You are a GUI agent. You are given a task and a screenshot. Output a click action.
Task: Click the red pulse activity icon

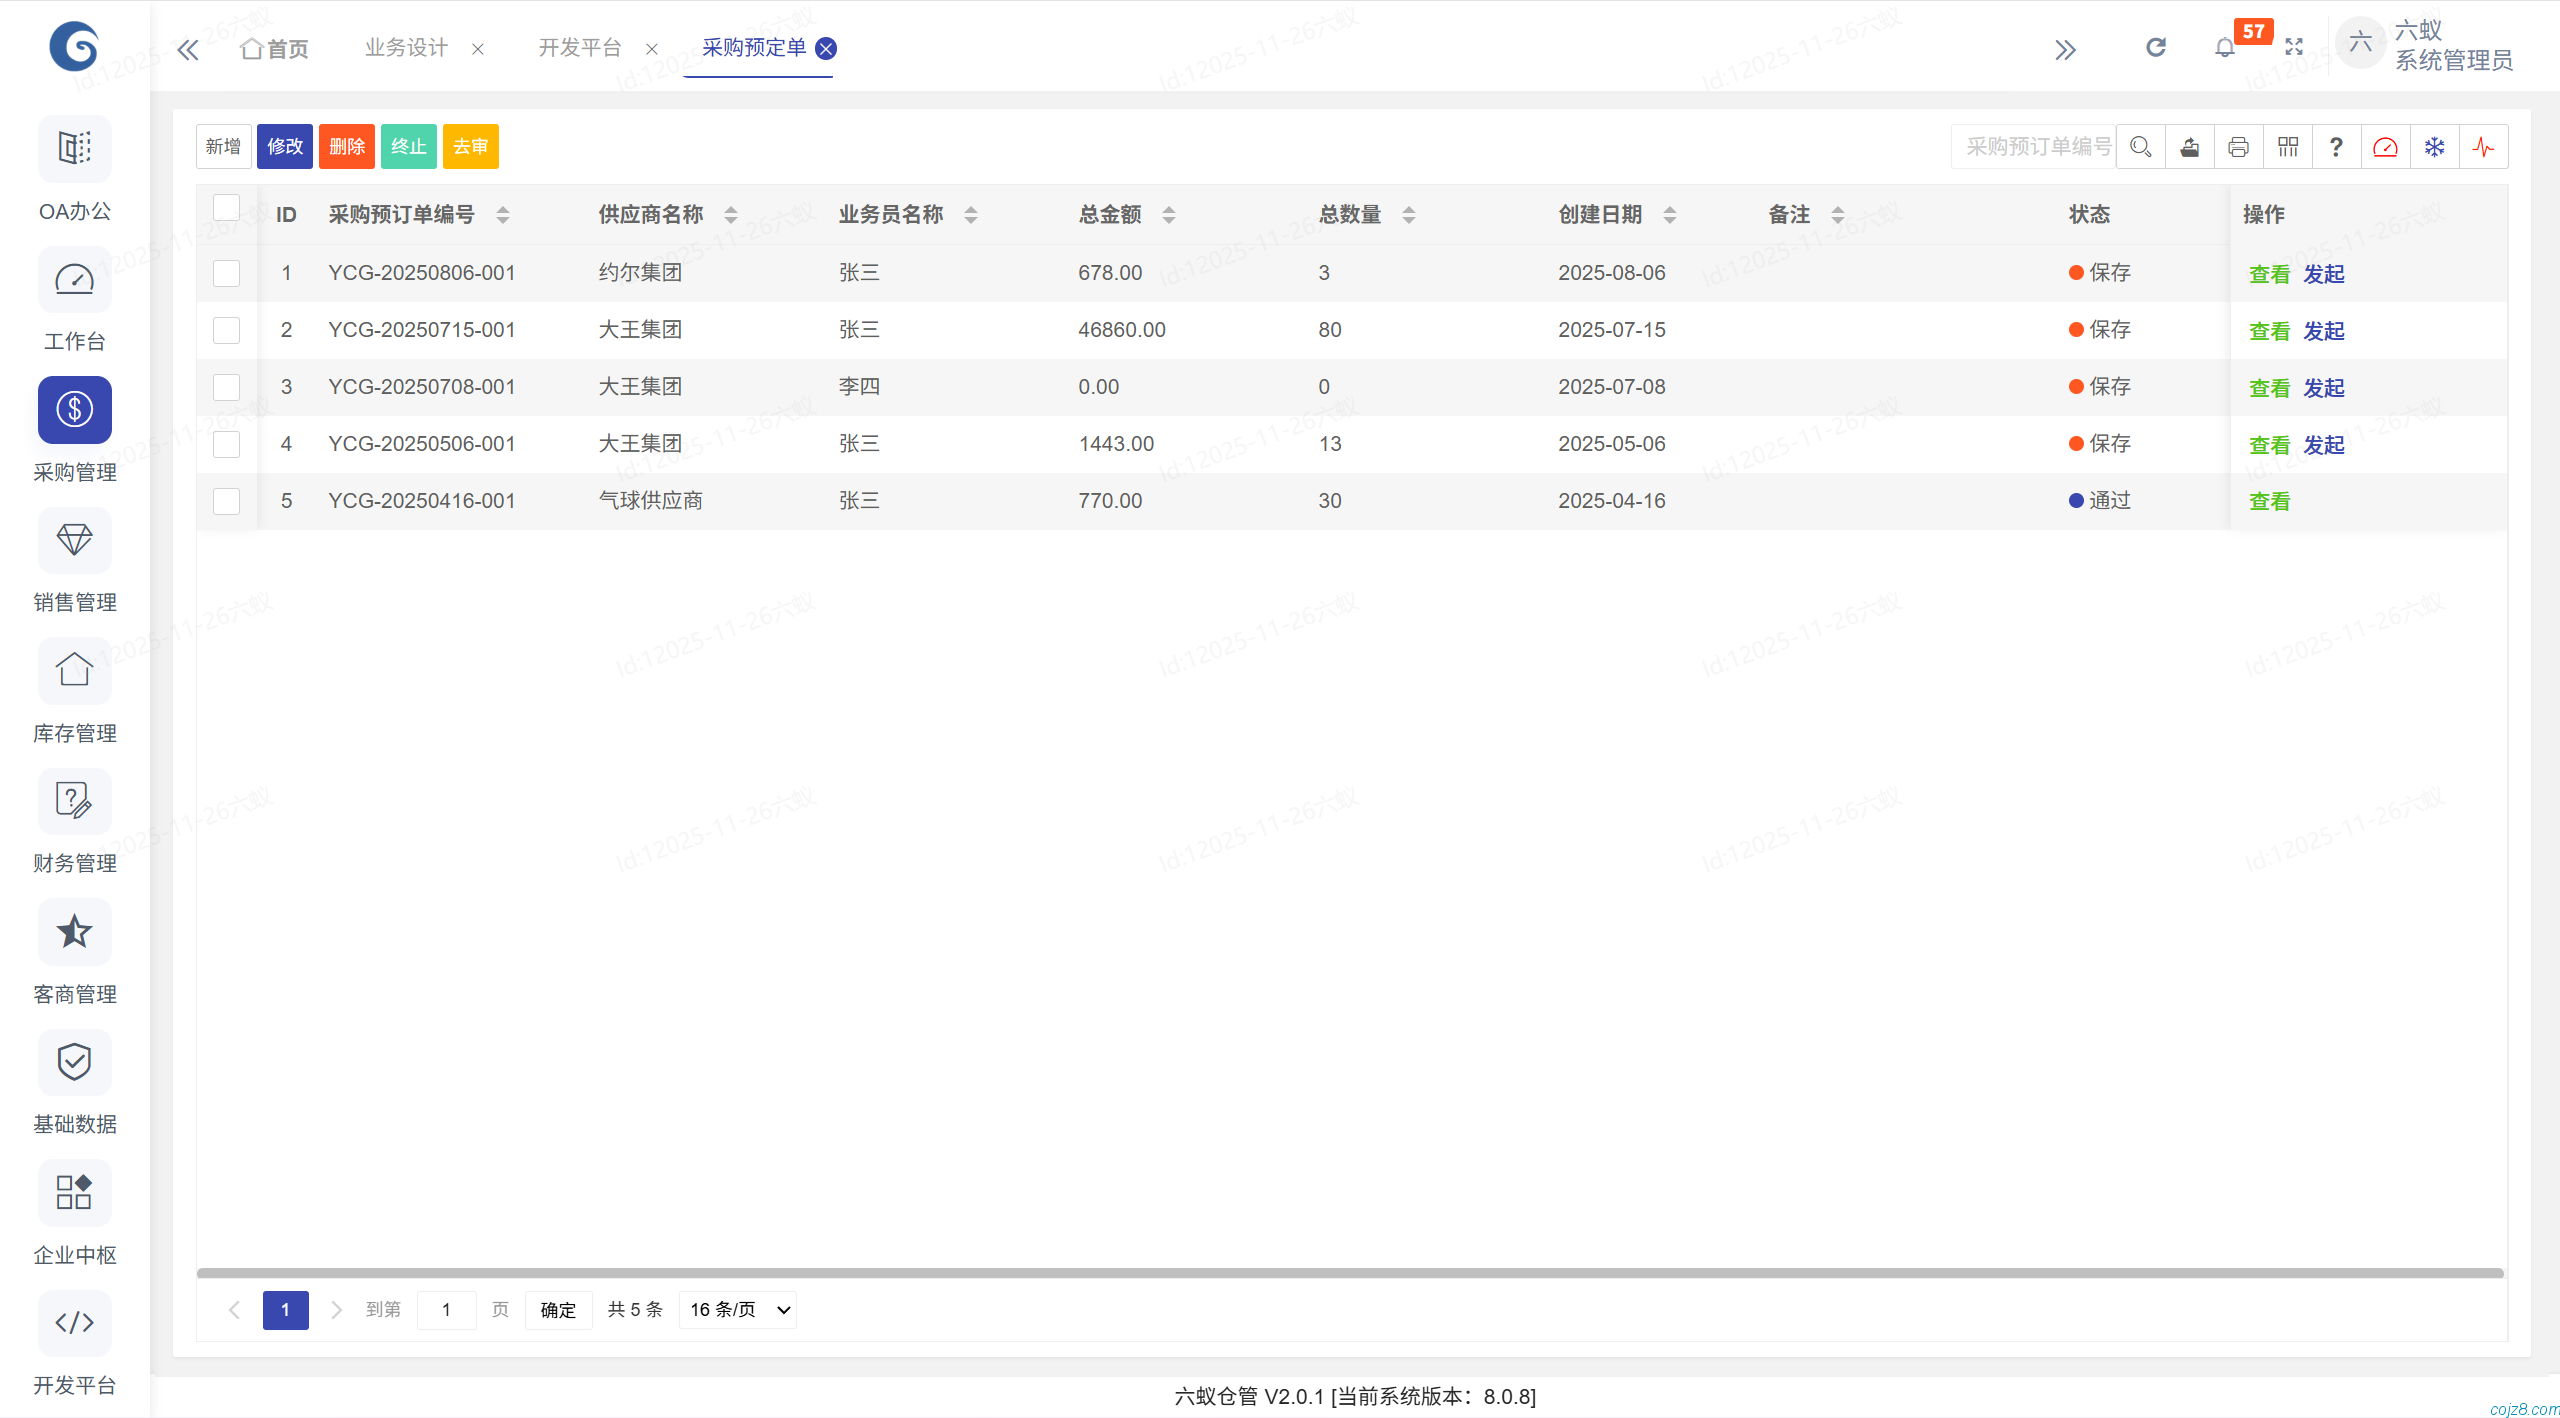(x=2485, y=146)
